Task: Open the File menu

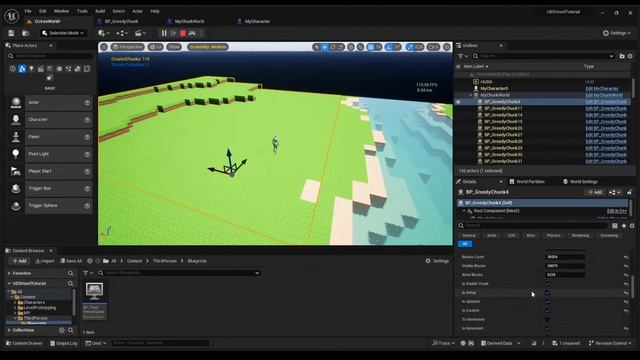Action: (28, 11)
